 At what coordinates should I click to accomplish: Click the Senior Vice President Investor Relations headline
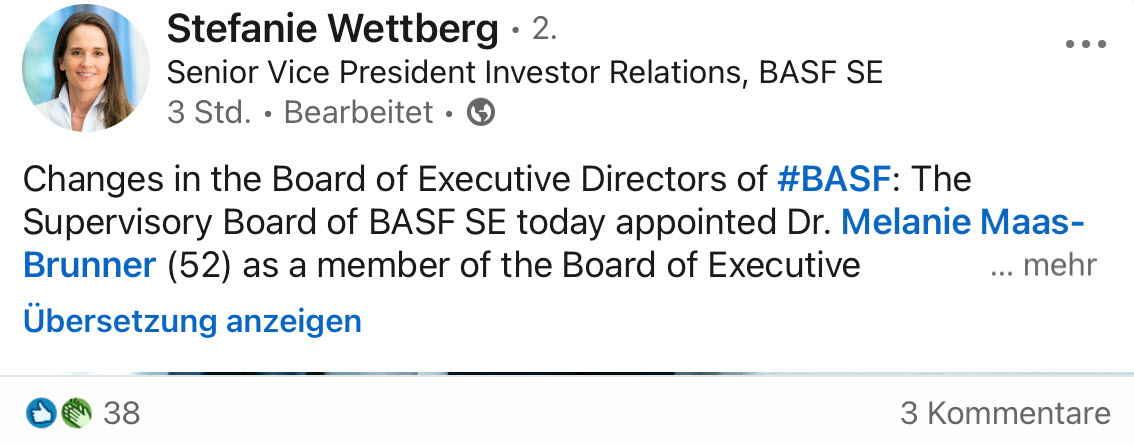[524, 73]
